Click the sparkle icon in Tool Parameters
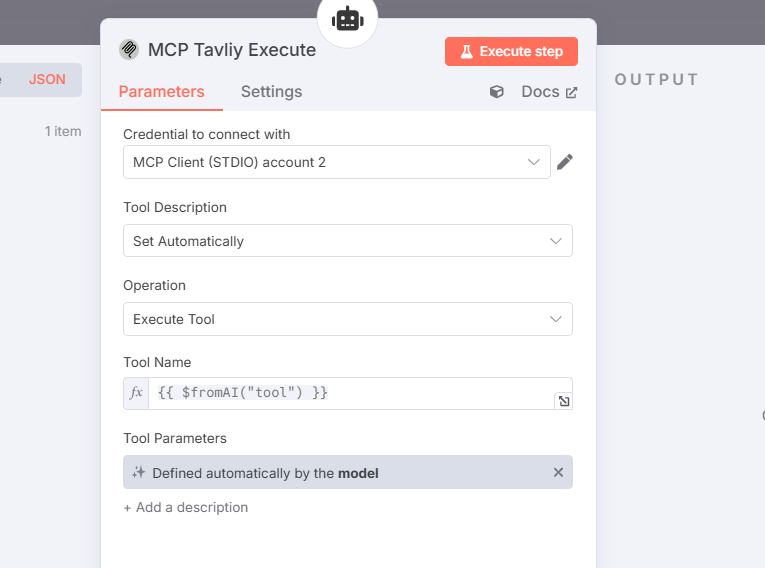The image size is (765, 568). tap(139, 472)
